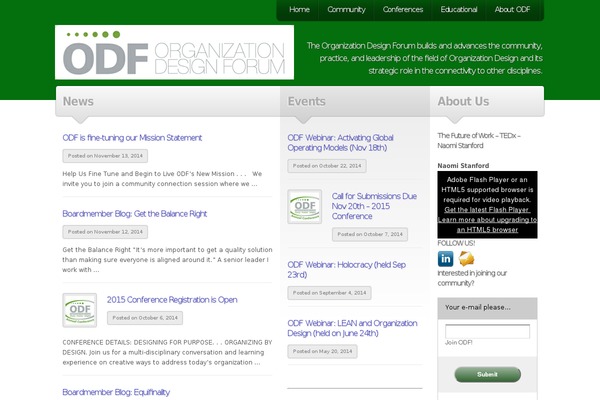Click the 'Naomi Stanford' bold heading

463,166
